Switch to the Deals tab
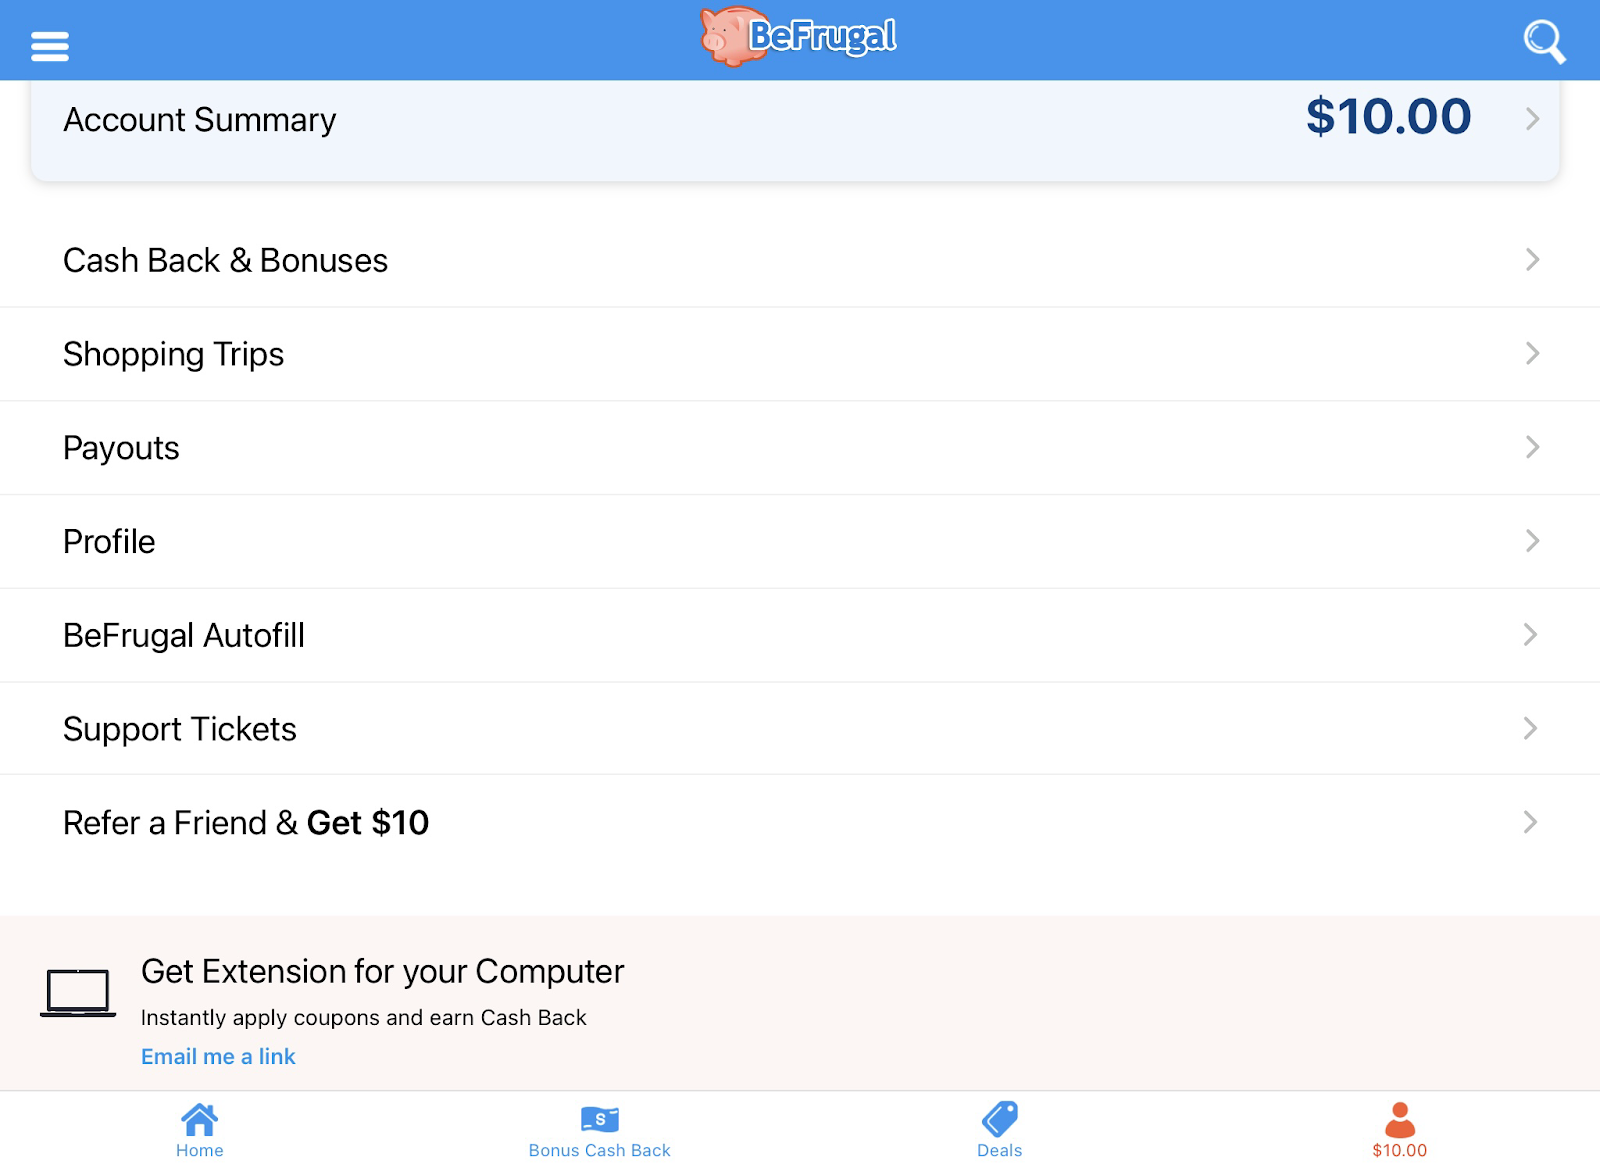Image resolution: width=1600 pixels, height=1168 pixels. [x=999, y=1131]
